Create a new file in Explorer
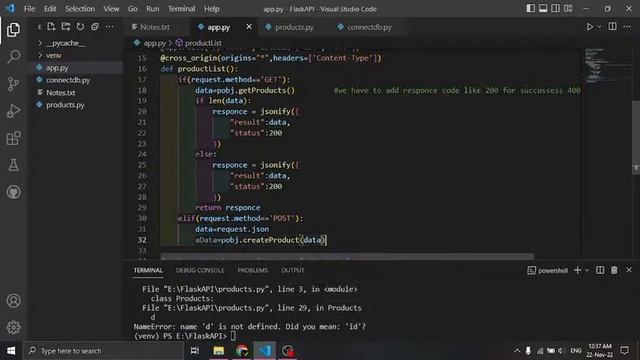Image resolution: width=640 pixels, height=360 pixels. [51, 27]
